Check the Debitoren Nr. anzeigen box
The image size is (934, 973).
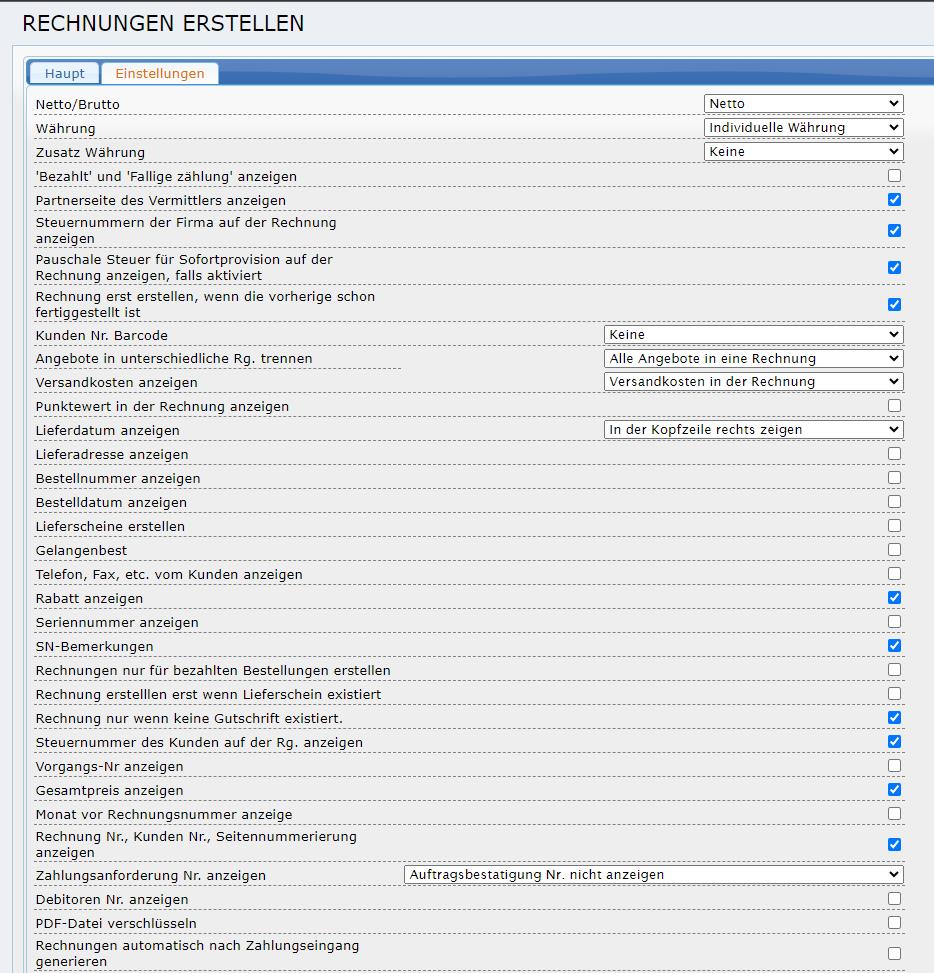894,899
